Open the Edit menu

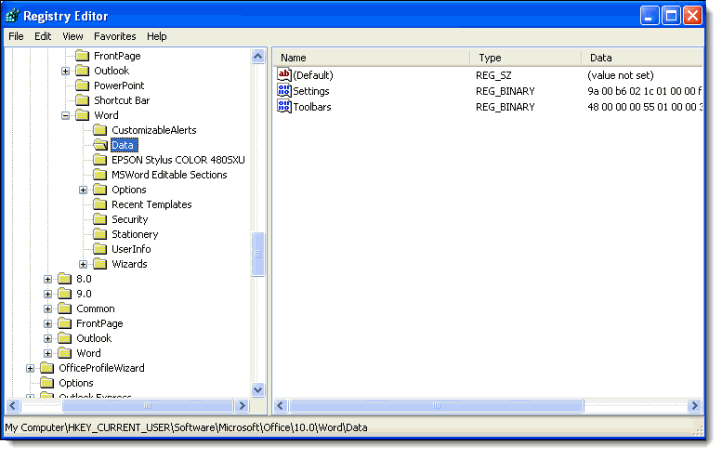(42, 36)
